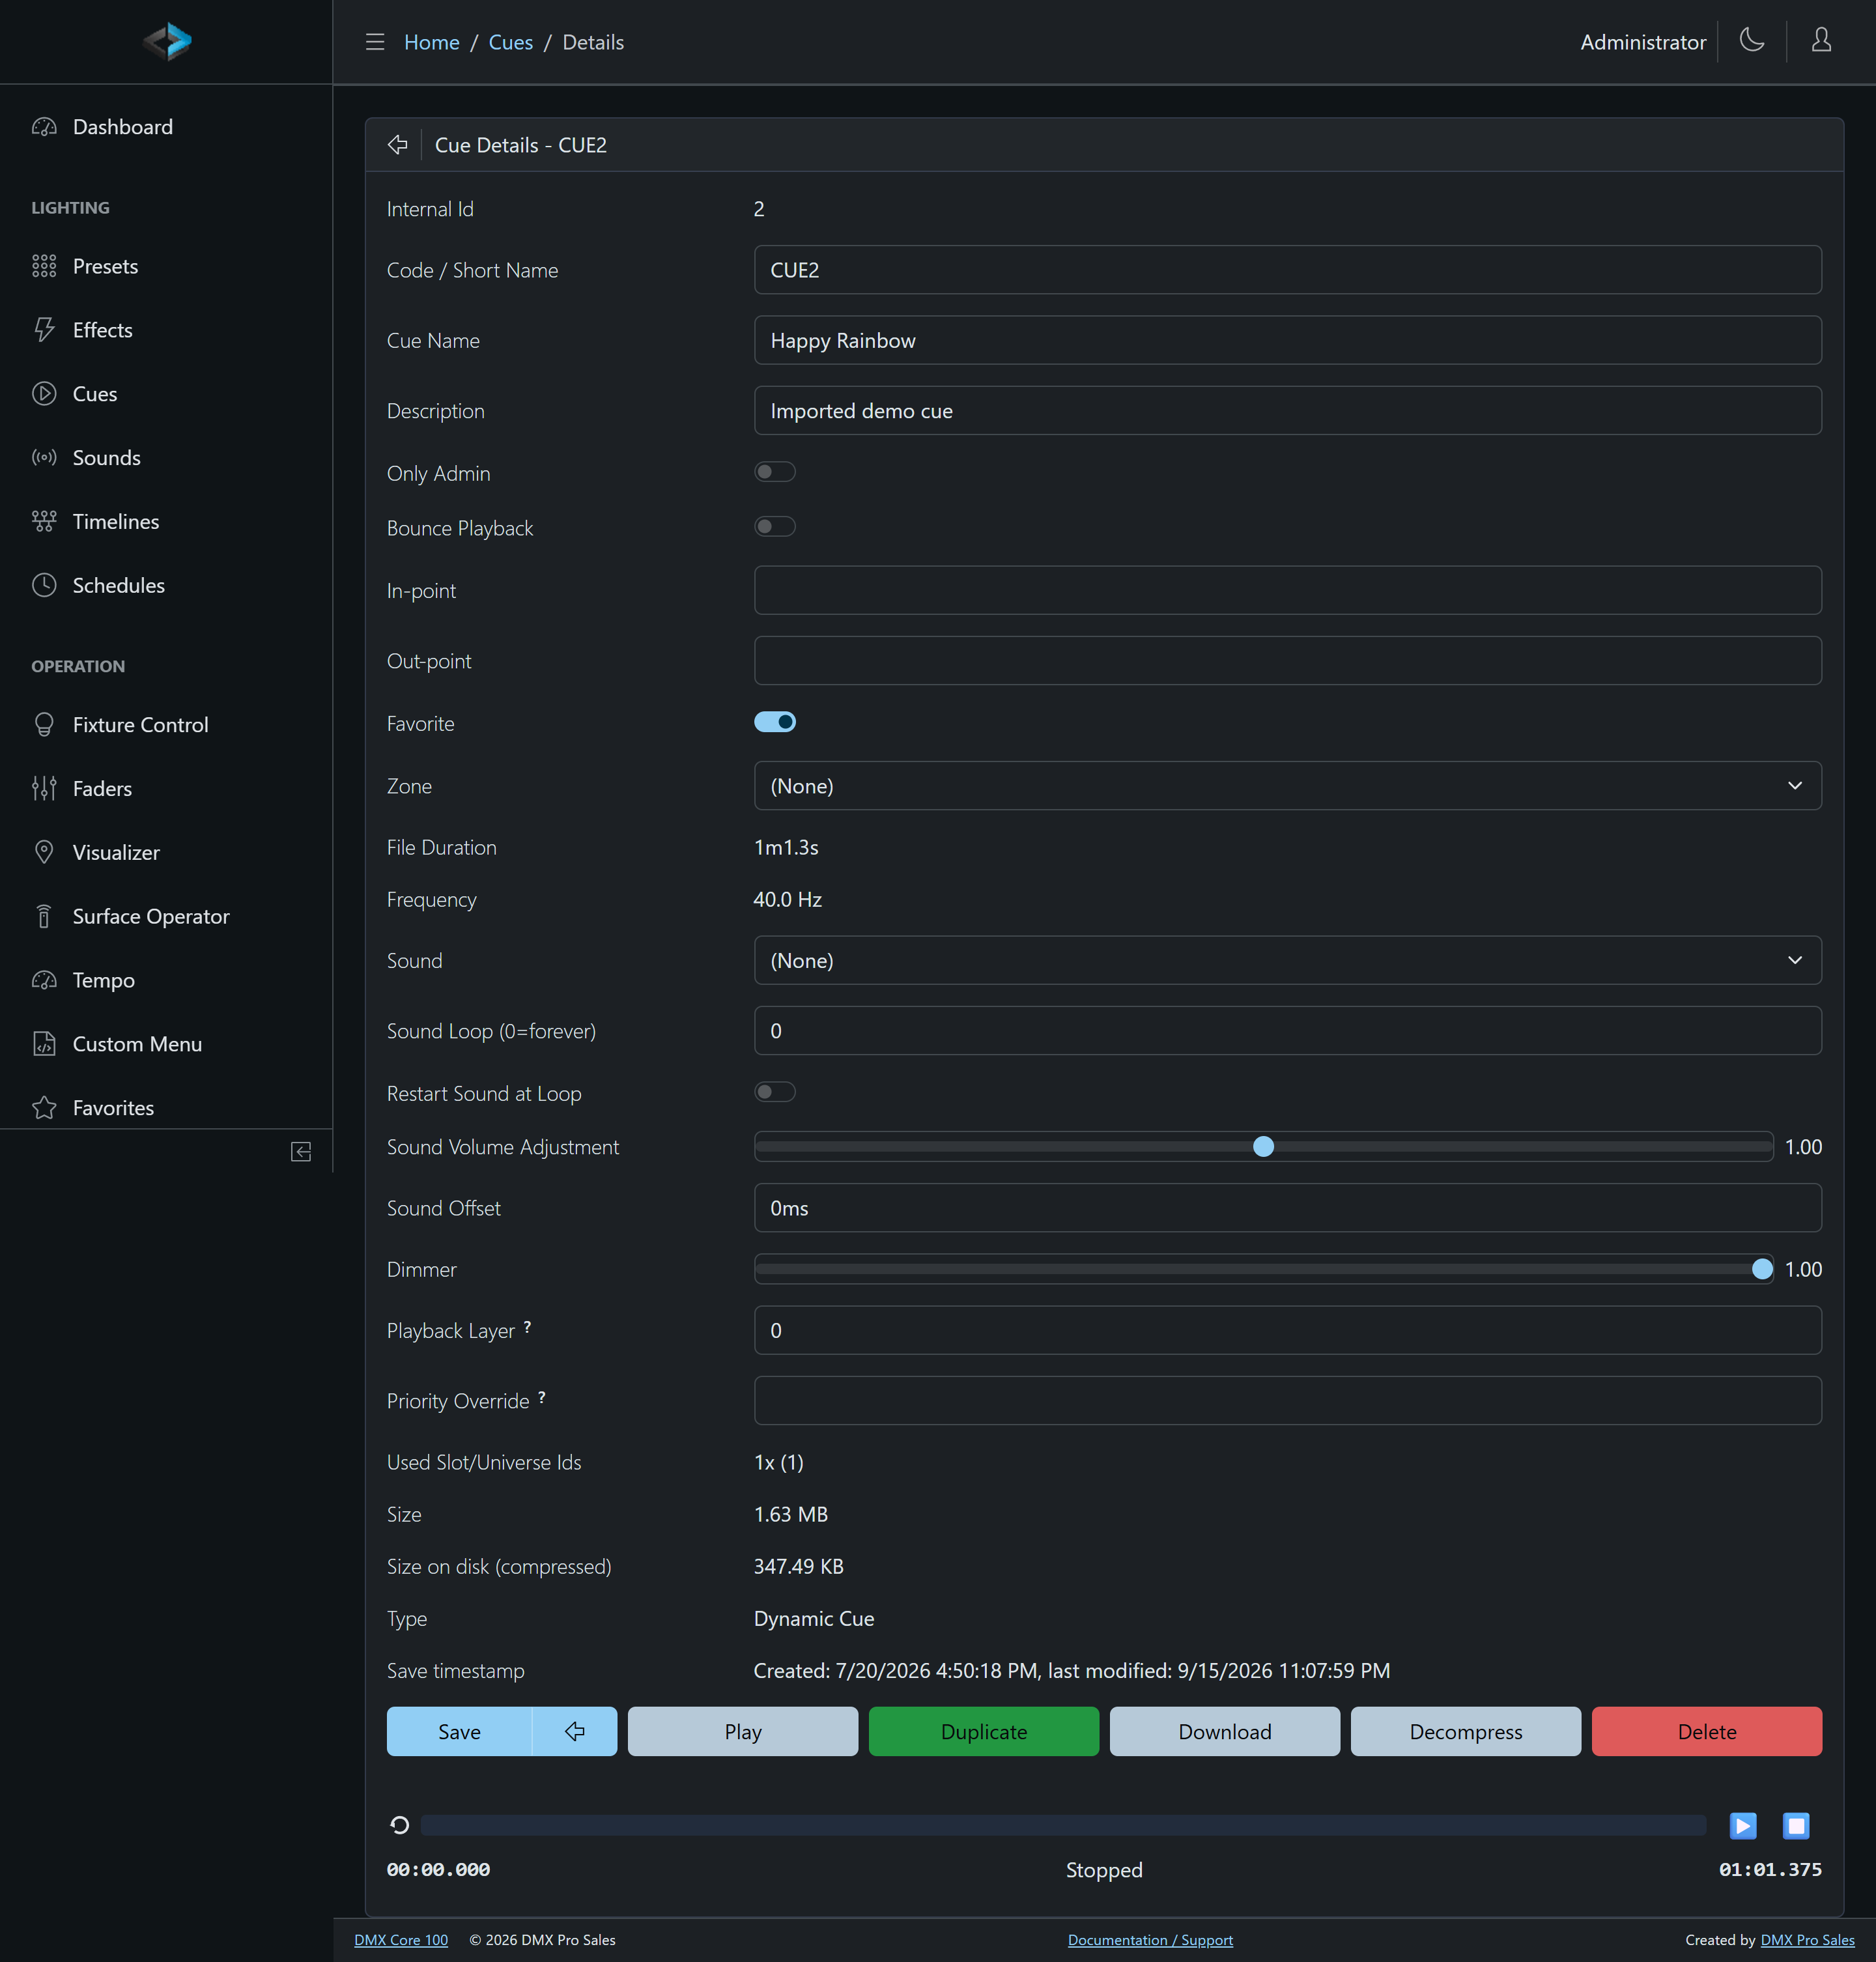
Task: Click the Sound Loop input field
Action: tap(1288, 1031)
